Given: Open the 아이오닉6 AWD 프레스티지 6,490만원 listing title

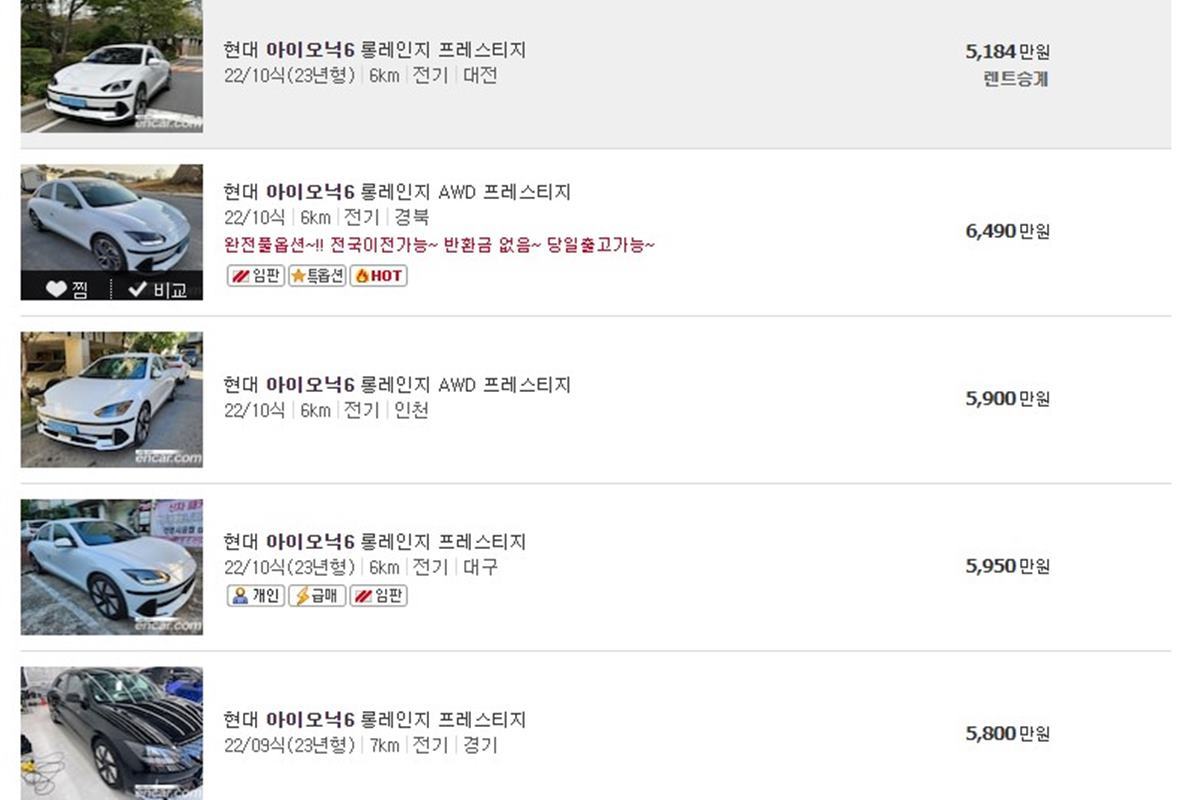Looking at the screenshot, I should (x=395, y=192).
